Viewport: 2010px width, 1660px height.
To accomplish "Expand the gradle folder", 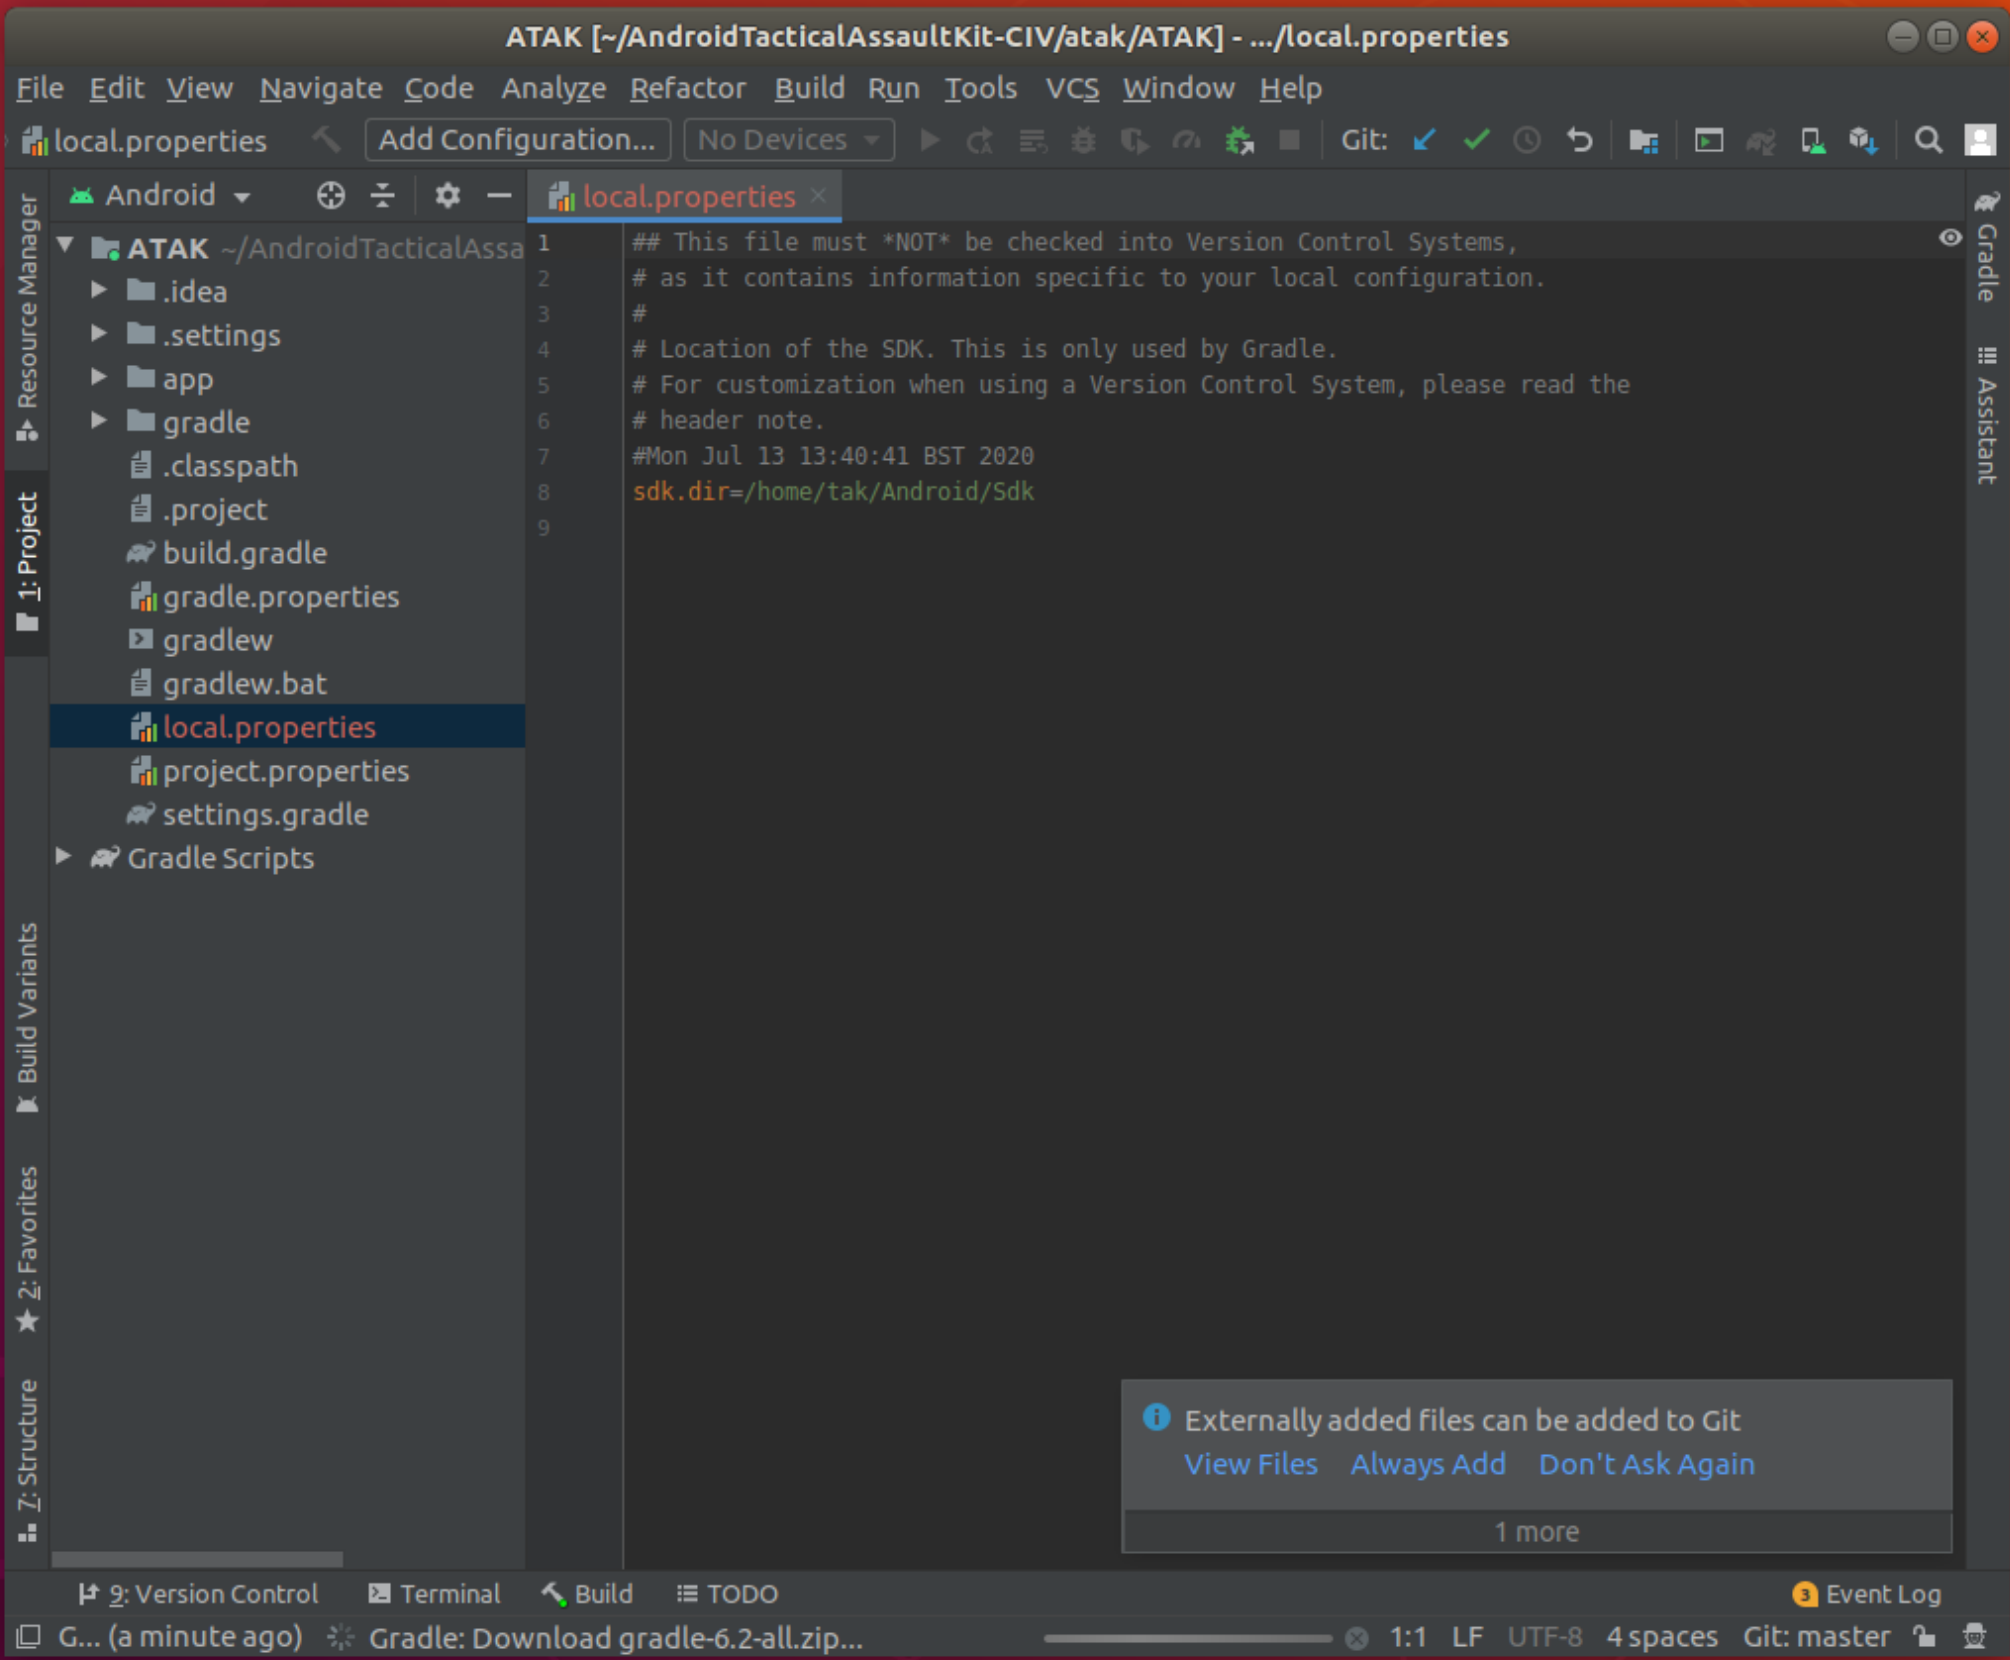I will [x=98, y=421].
